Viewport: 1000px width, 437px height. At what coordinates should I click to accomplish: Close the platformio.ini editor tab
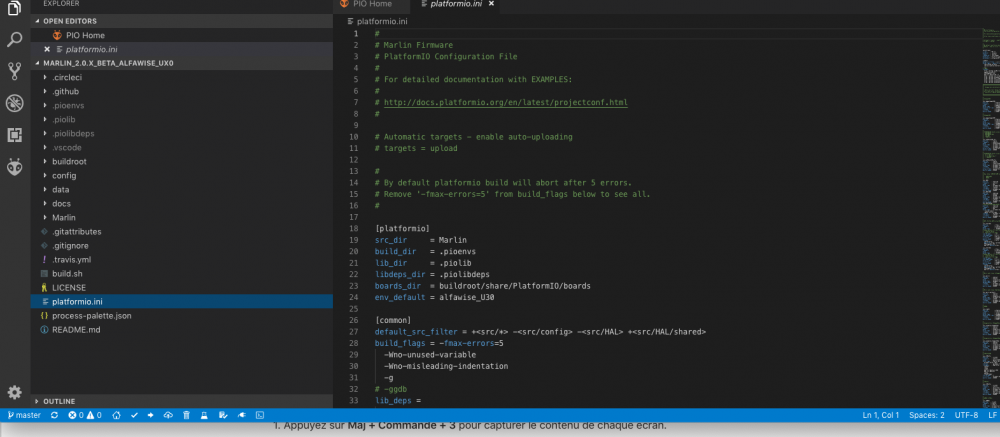pyautogui.click(x=490, y=4)
